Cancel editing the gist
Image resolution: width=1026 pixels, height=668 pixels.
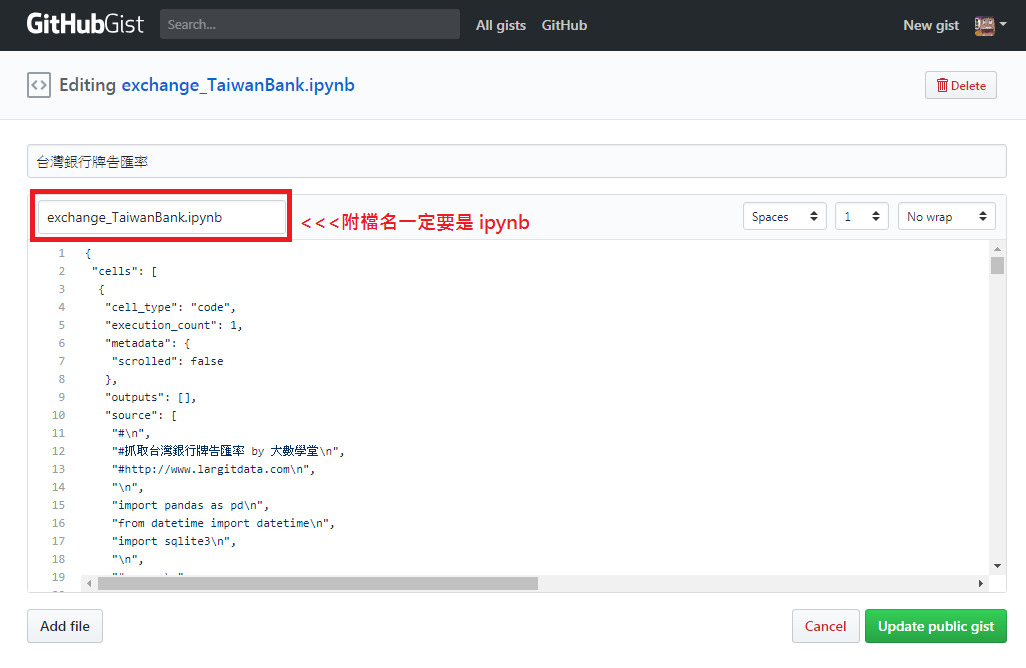(x=825, y=626)
